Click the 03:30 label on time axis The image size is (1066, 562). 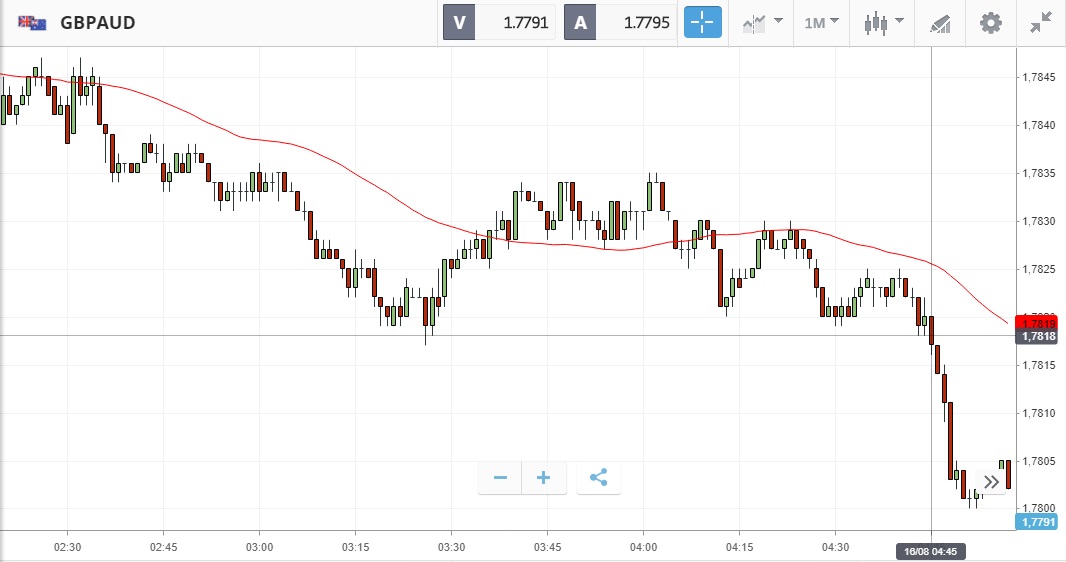[451, 547]
